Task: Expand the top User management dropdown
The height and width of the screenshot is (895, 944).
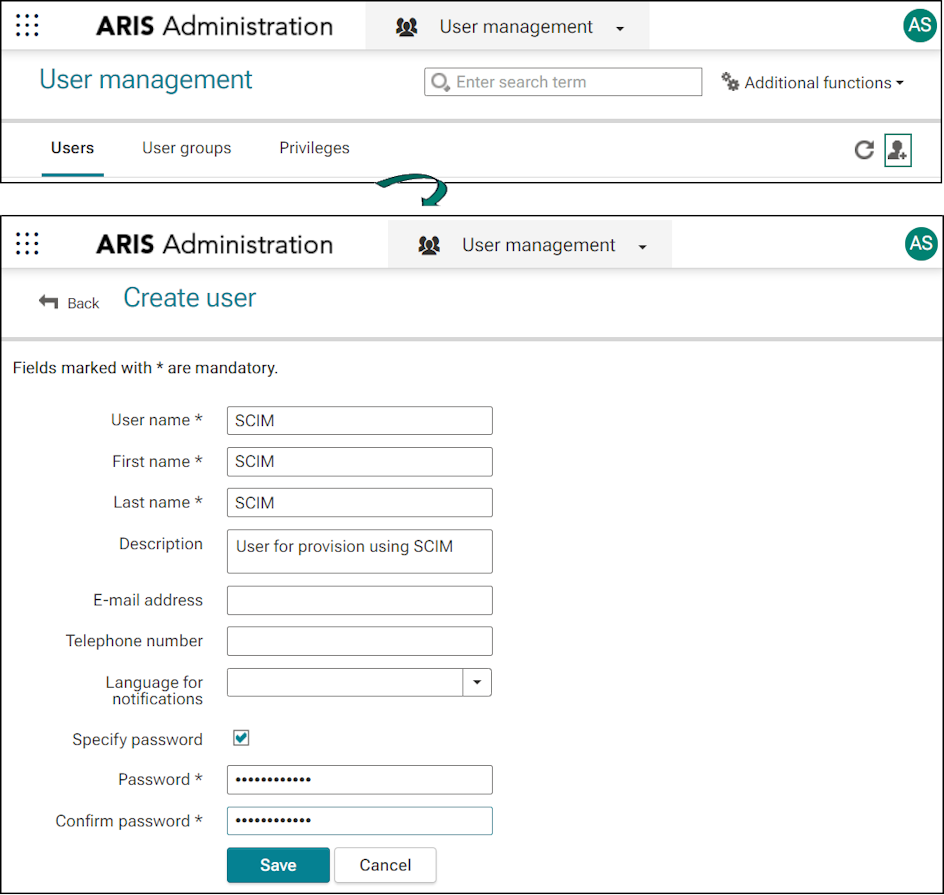Action: coord(620,28)
